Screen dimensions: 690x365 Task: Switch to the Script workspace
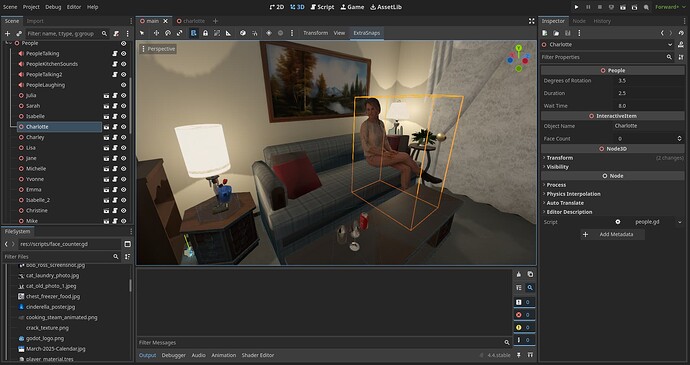point(322,7)
